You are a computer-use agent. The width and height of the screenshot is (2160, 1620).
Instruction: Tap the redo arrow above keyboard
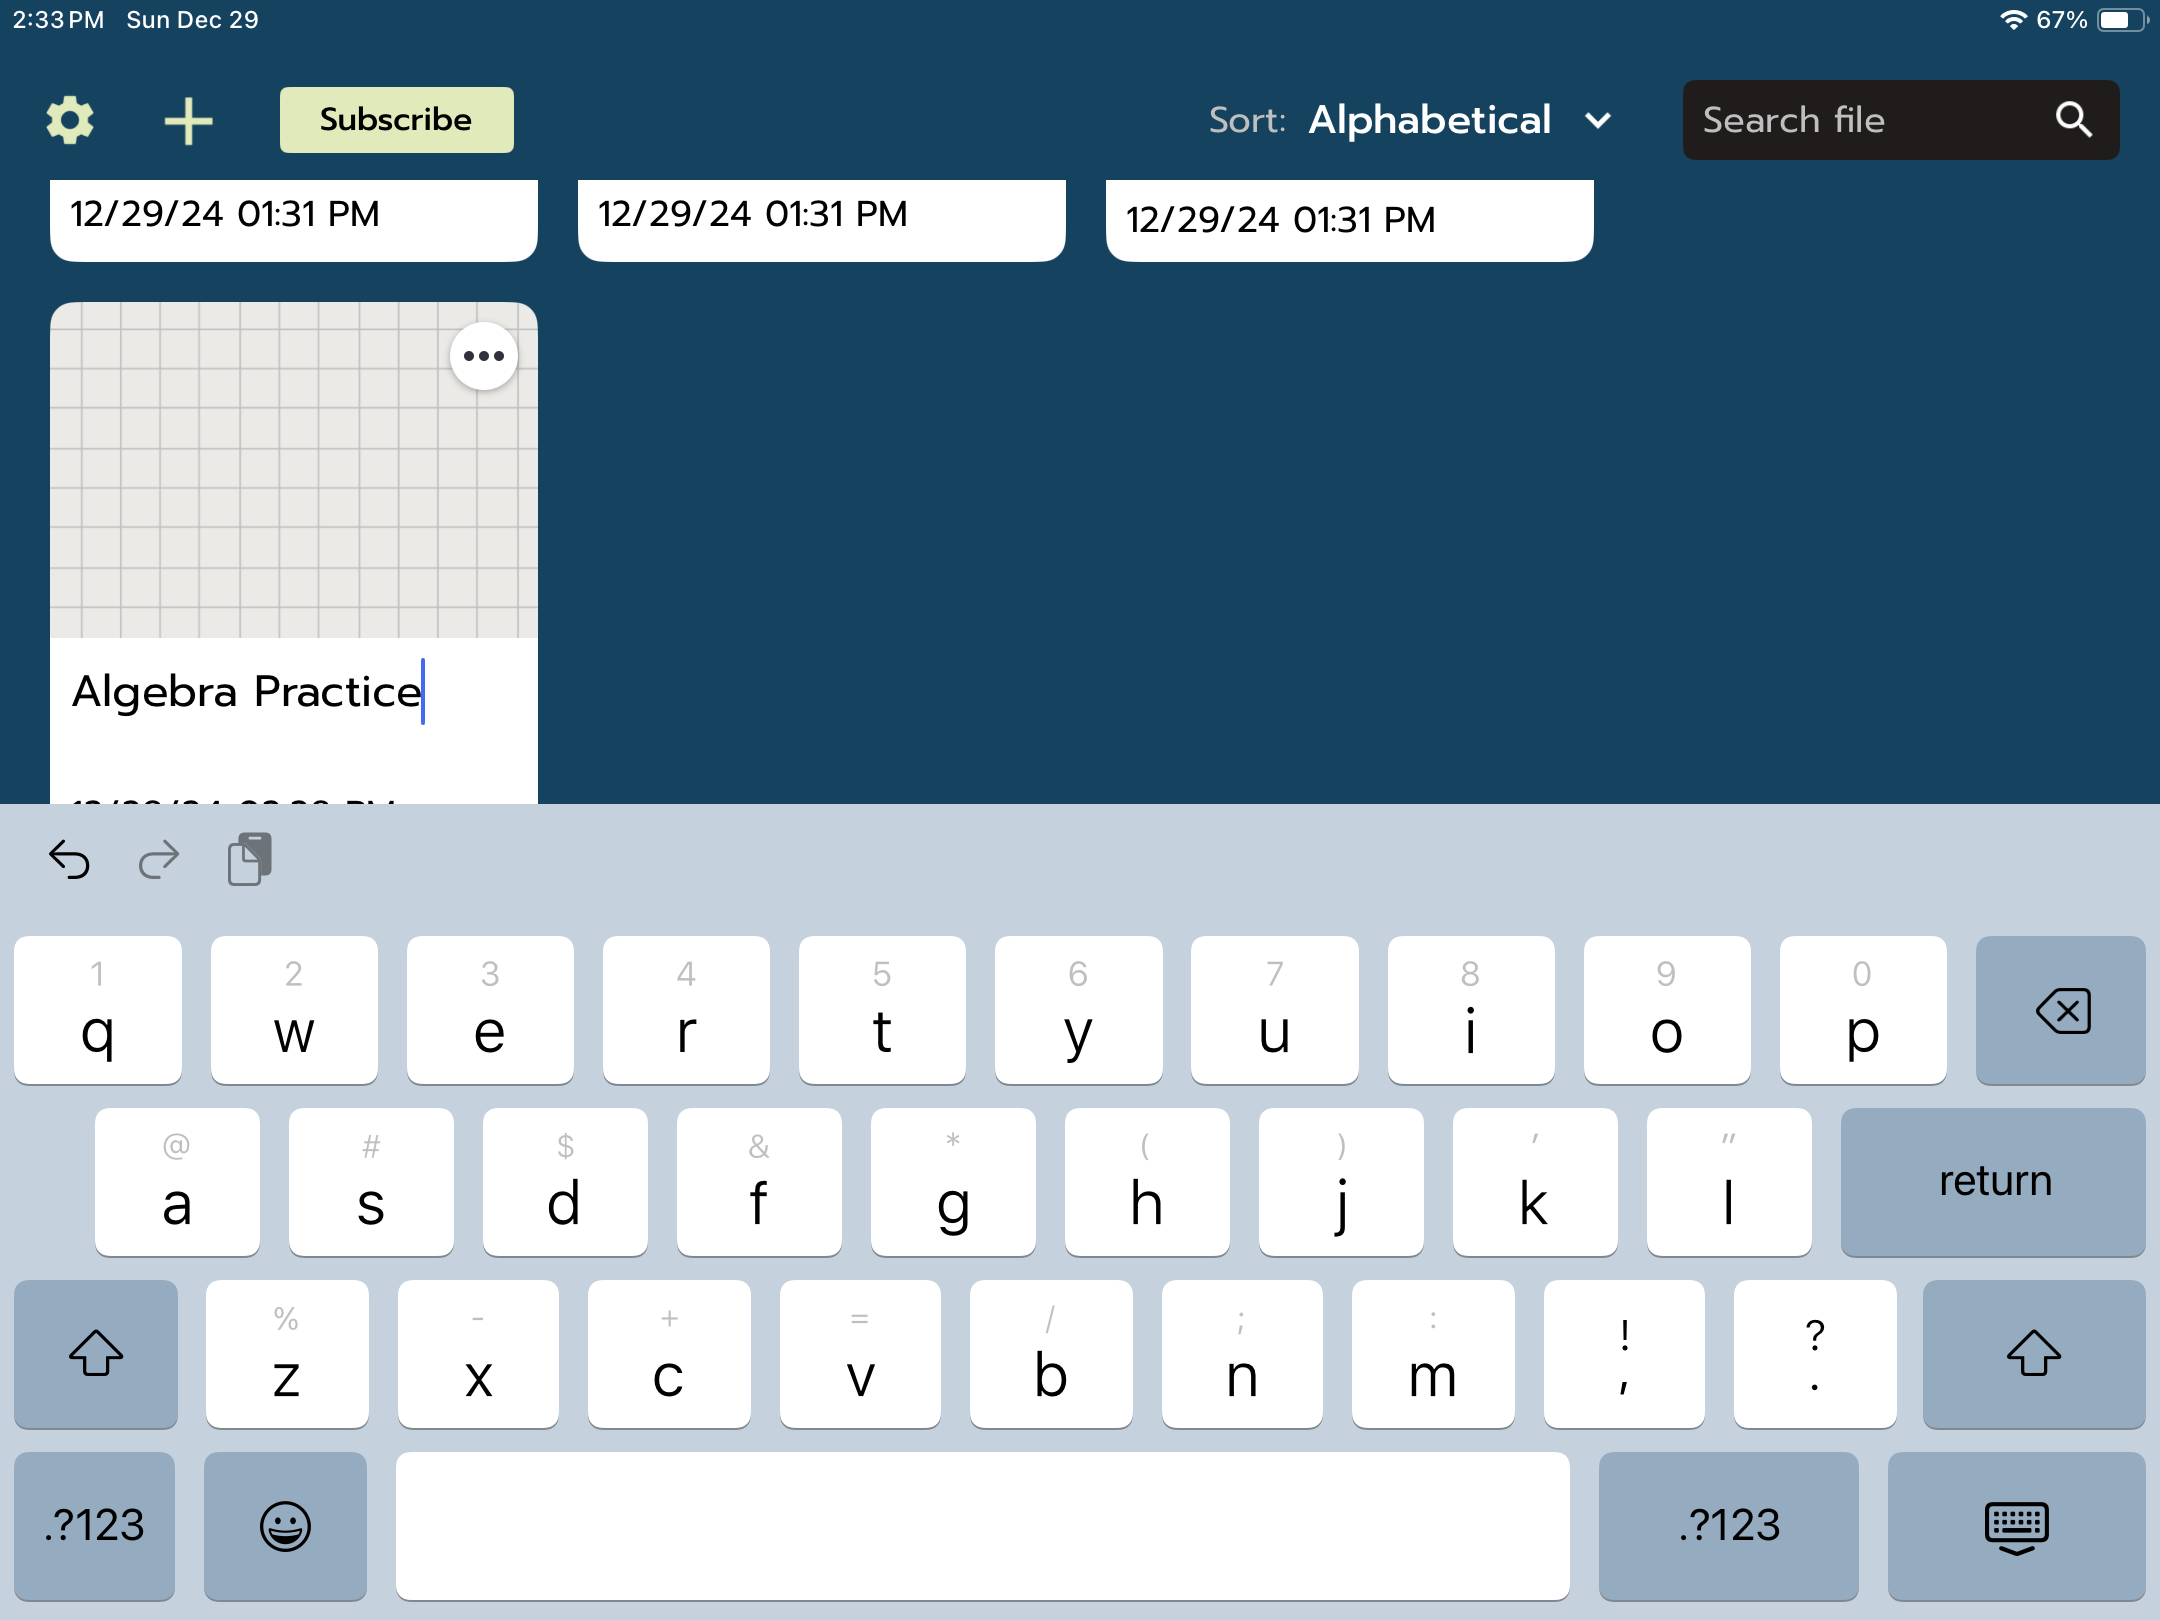click(159, 859)
